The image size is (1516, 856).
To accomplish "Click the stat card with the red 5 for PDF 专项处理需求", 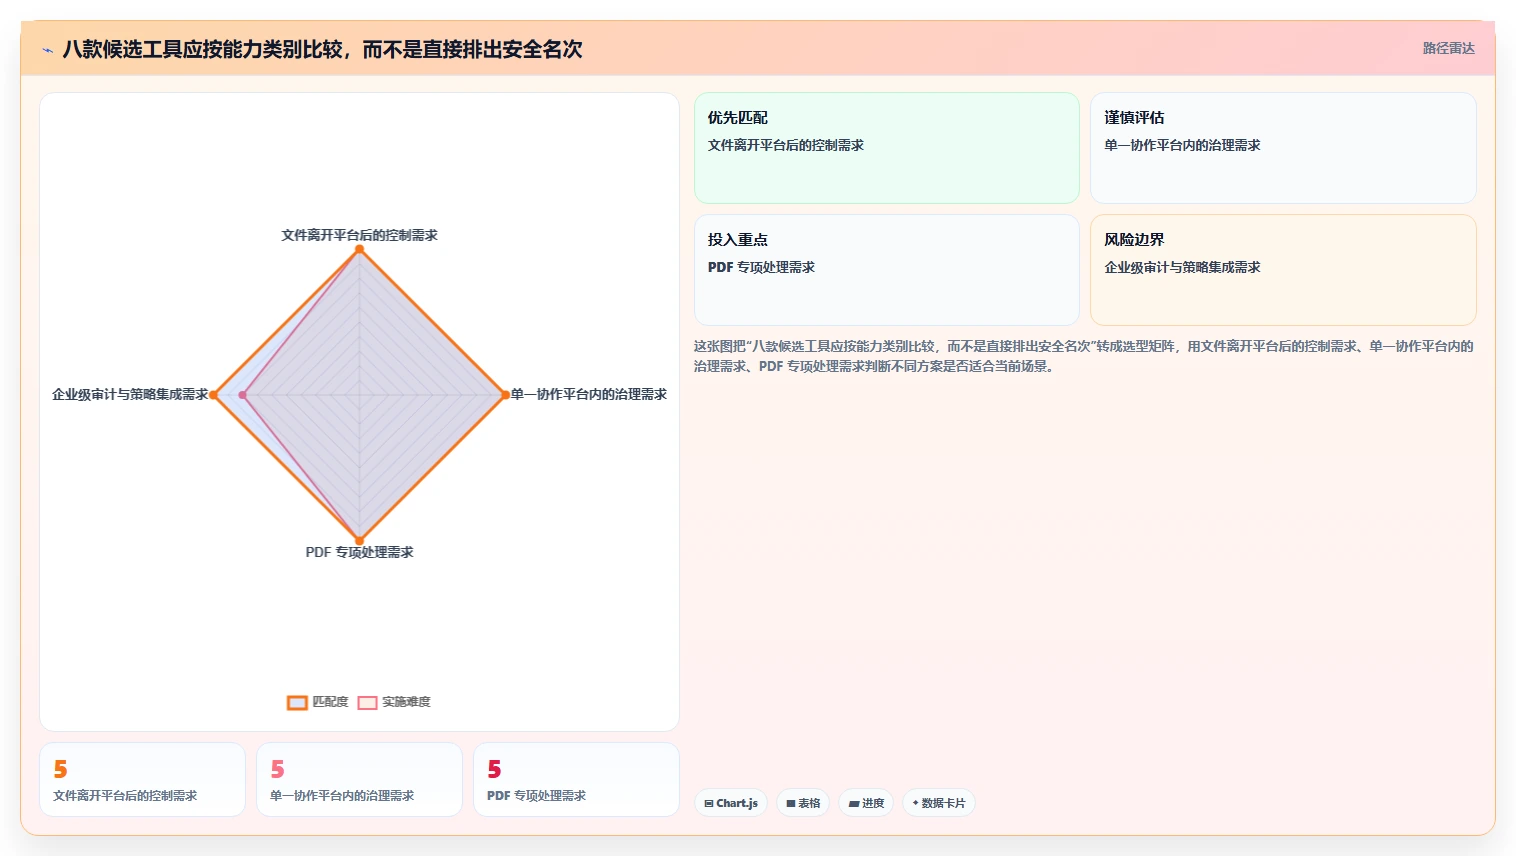I will point(576,780).
